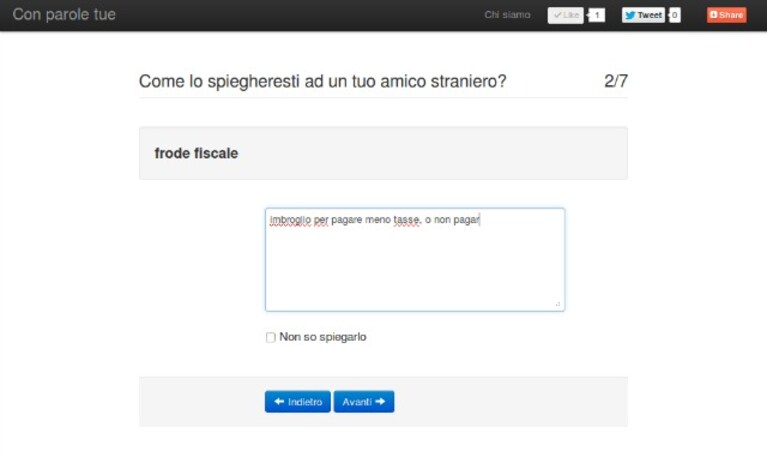Click the plus icon on Share button
This screenshot has width=767, height=457.
pos(714,15)
